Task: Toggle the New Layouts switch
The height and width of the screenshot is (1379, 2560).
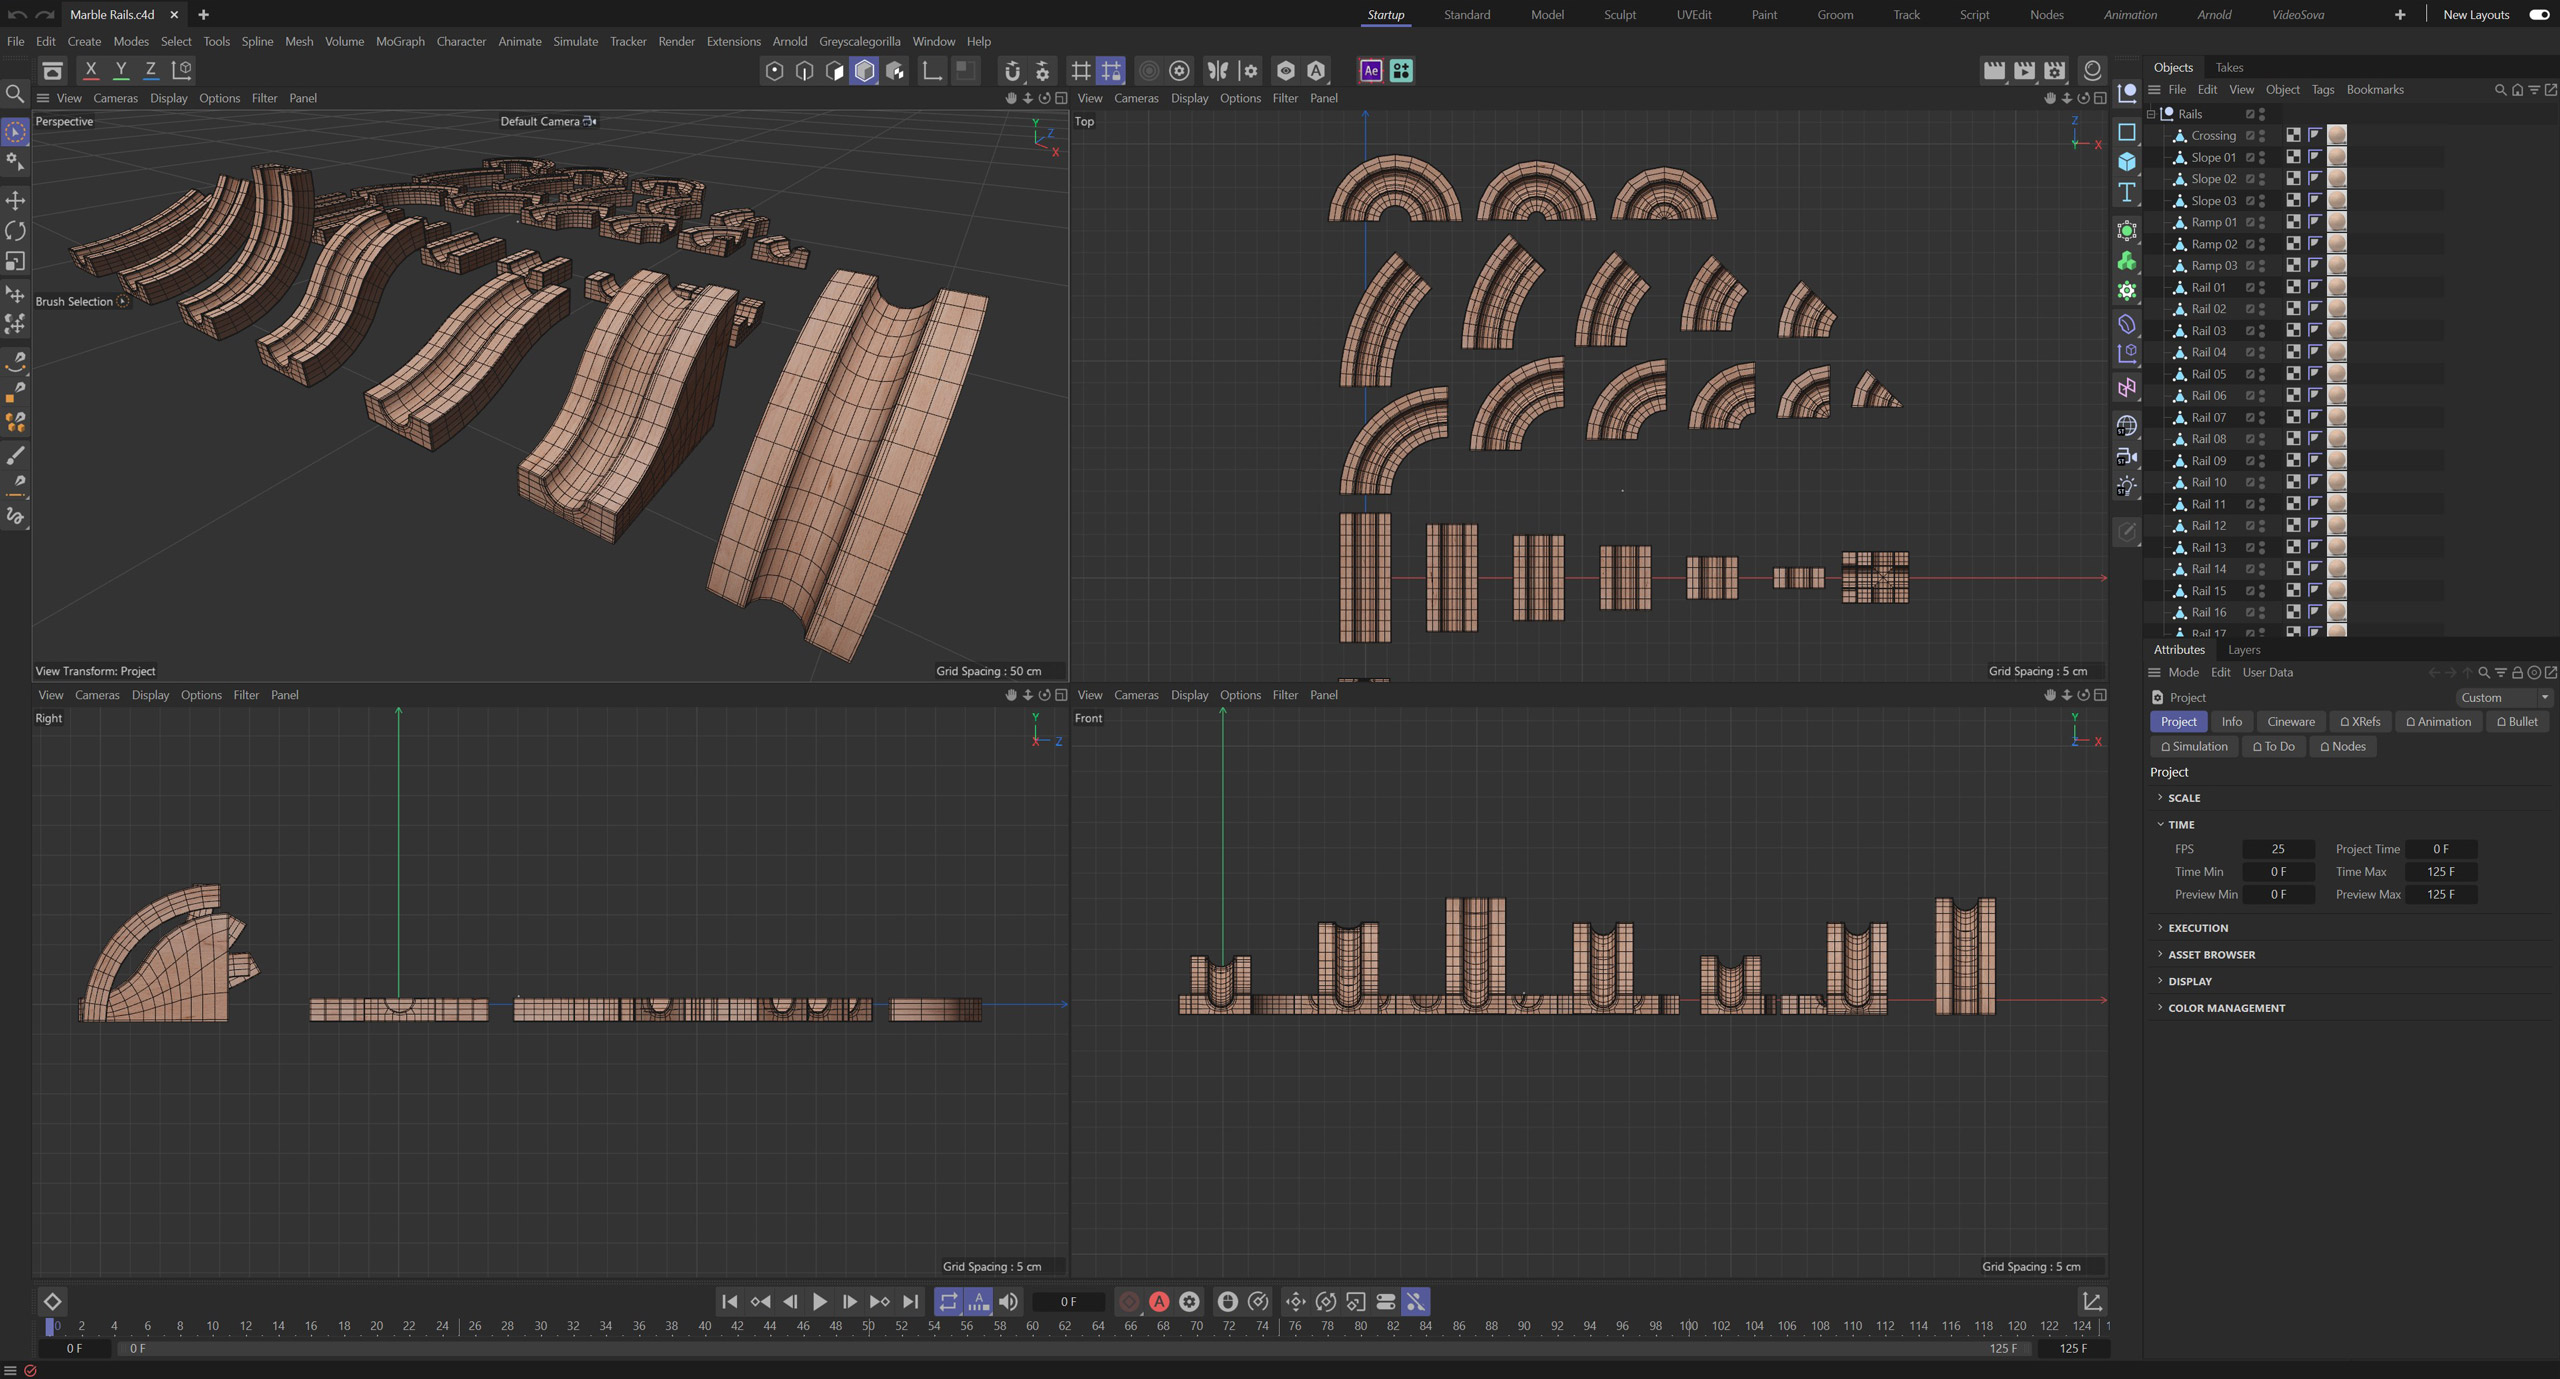Action: [2539, 14]
